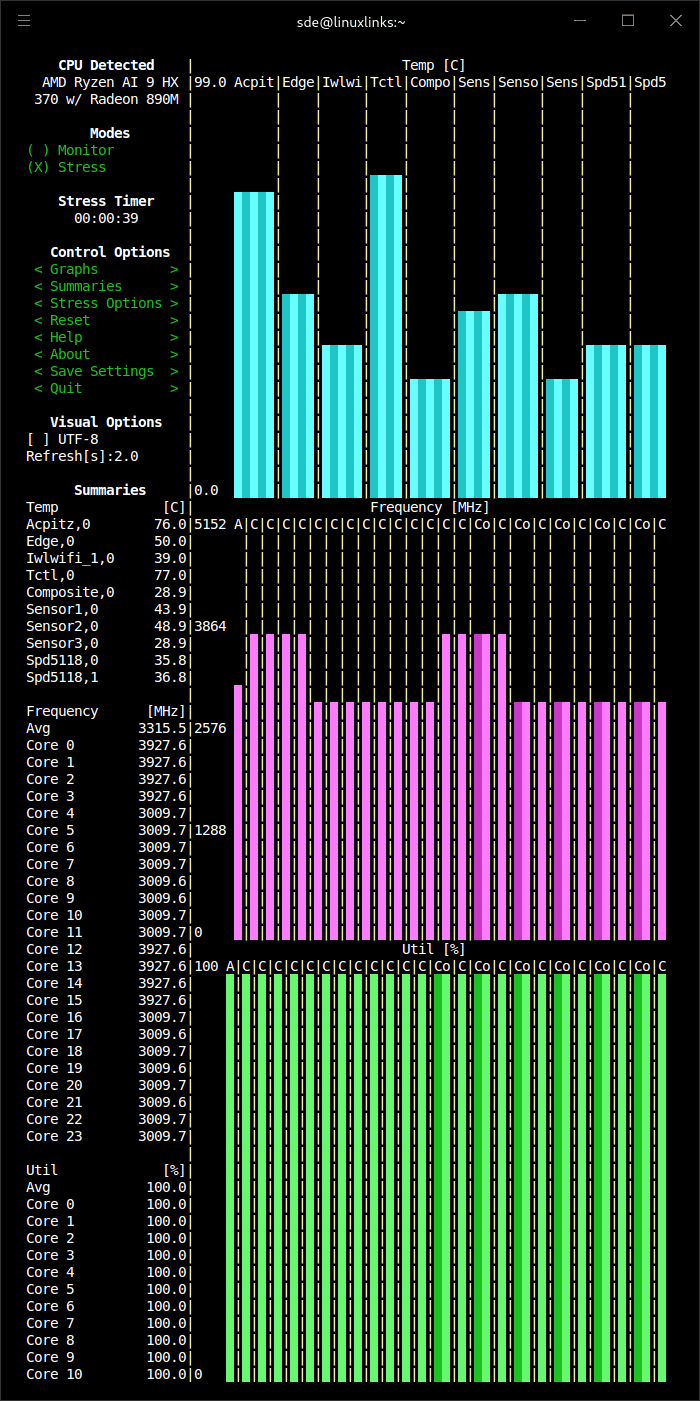Viewport: 700px width, 1401px height.
Task: Open the Graphs menu
Action: click(x=74, y=269)
